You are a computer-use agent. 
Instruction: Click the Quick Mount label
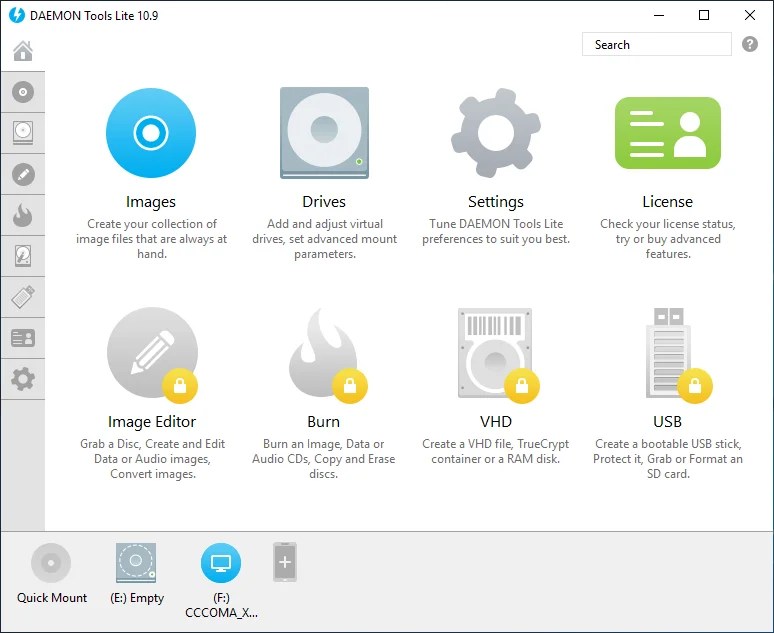click(51, 598)
